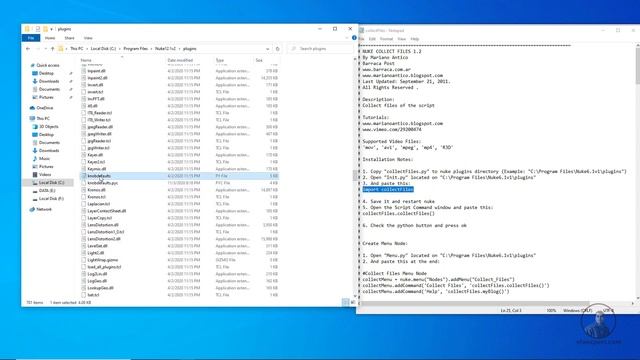The width and height of the screenshot is (640, 360).
Task: Open the File tab in Explorer
Action: click(31, 38)
